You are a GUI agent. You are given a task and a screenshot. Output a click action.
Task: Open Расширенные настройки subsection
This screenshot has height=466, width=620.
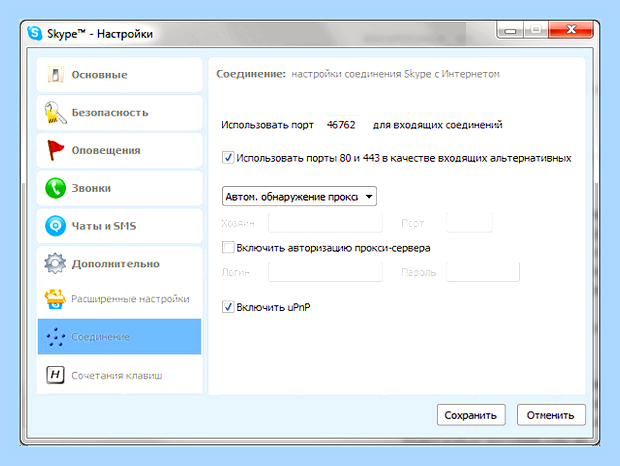pyautogui.click(x=119, y=299)
